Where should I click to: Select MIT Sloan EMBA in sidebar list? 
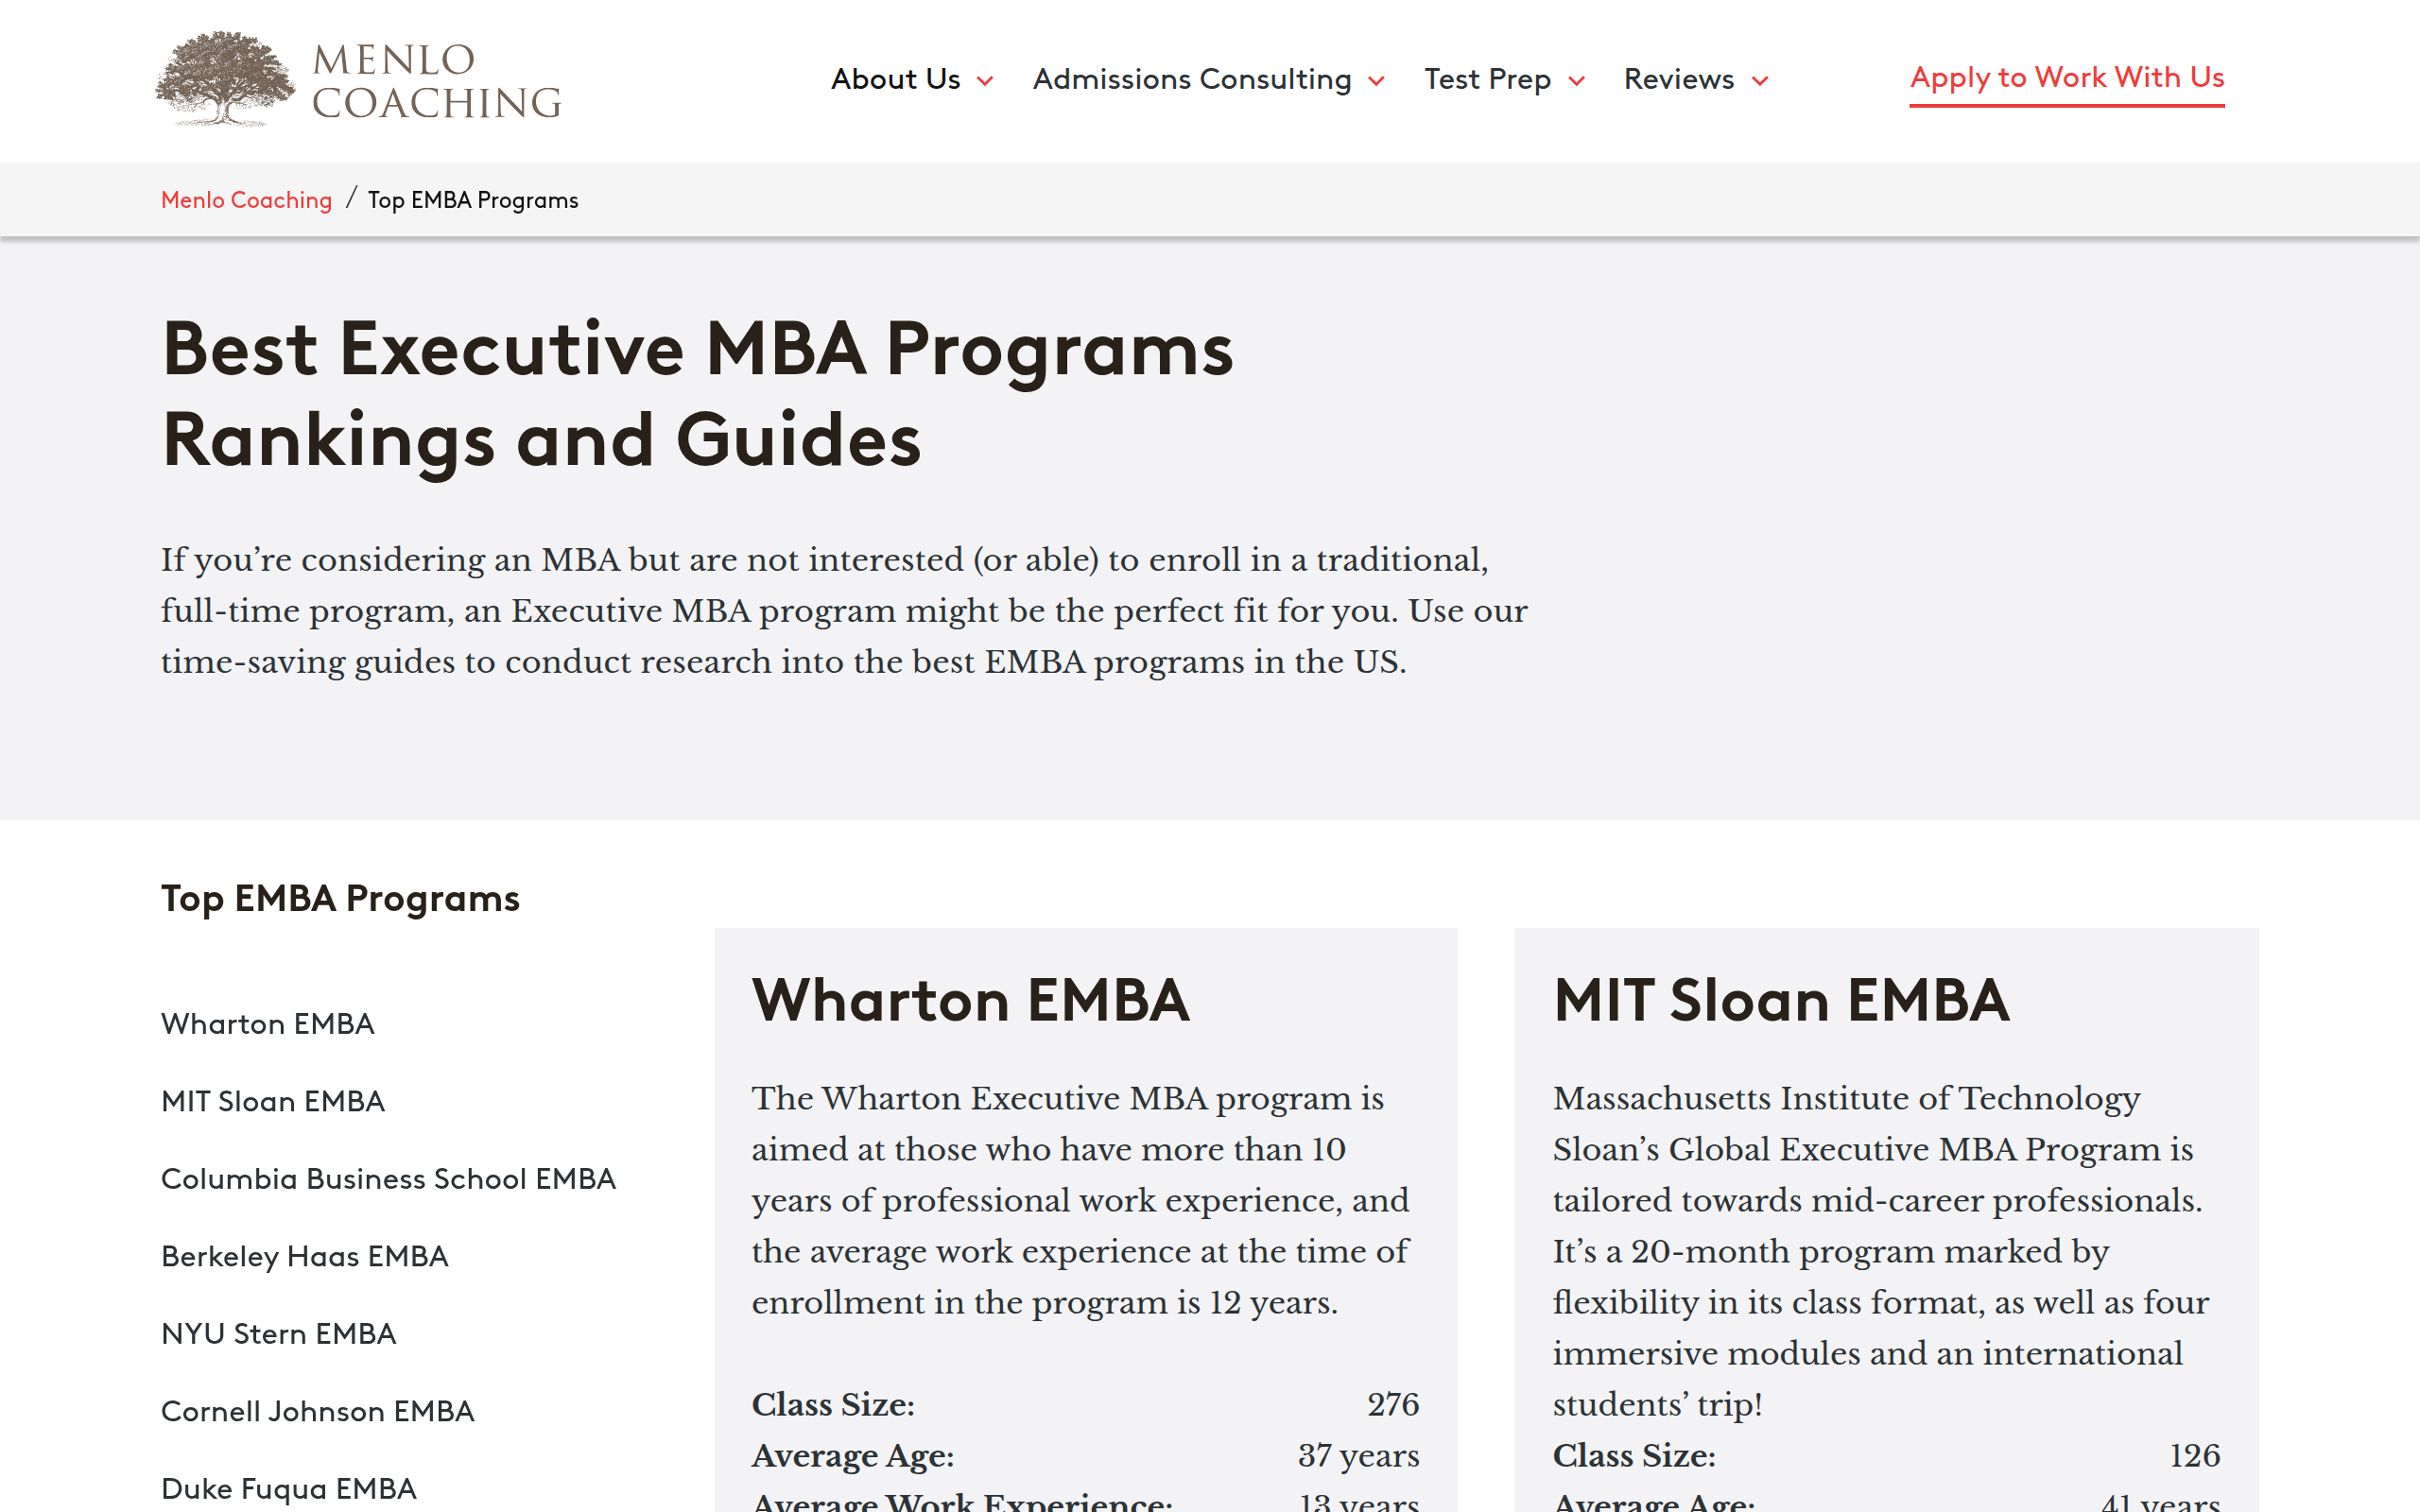(x=273, y=1101)
